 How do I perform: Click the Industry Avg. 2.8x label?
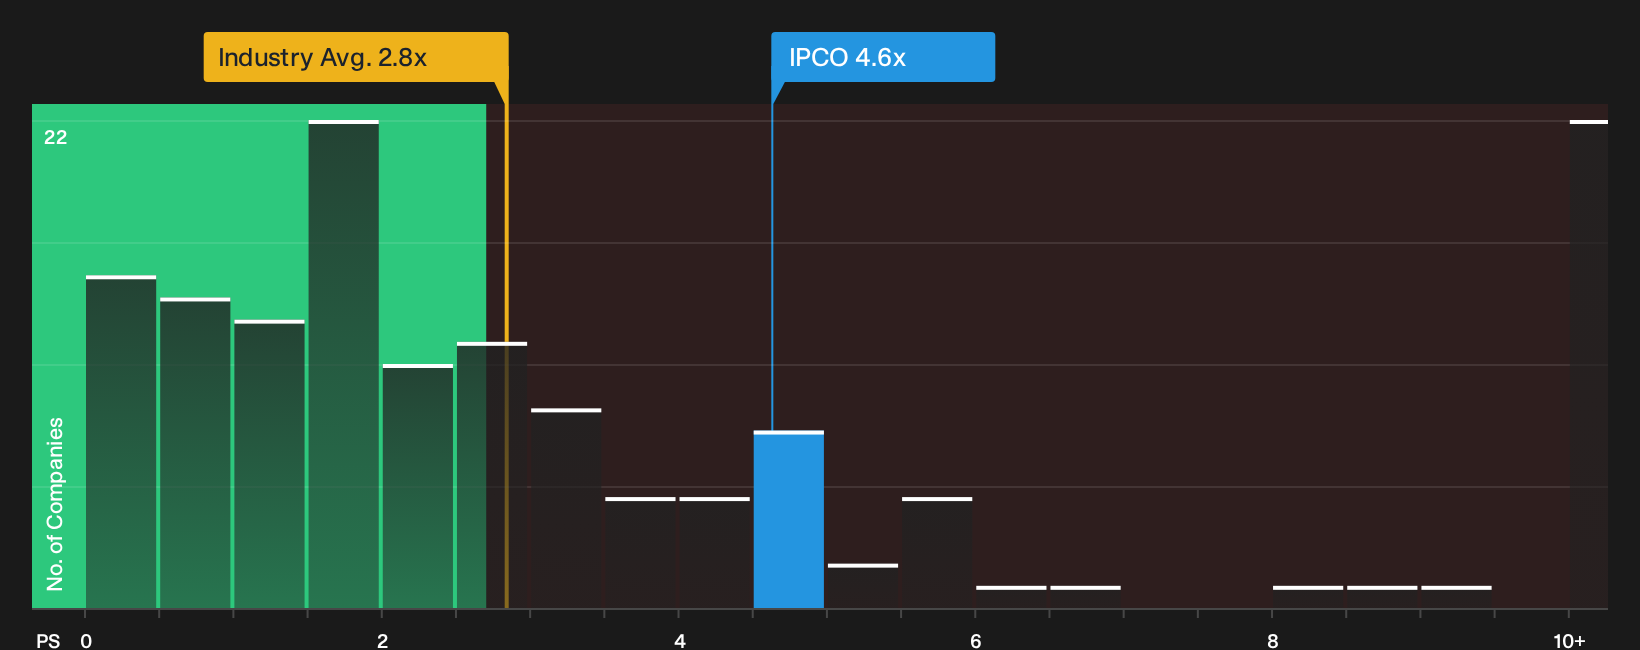(356, 57)
